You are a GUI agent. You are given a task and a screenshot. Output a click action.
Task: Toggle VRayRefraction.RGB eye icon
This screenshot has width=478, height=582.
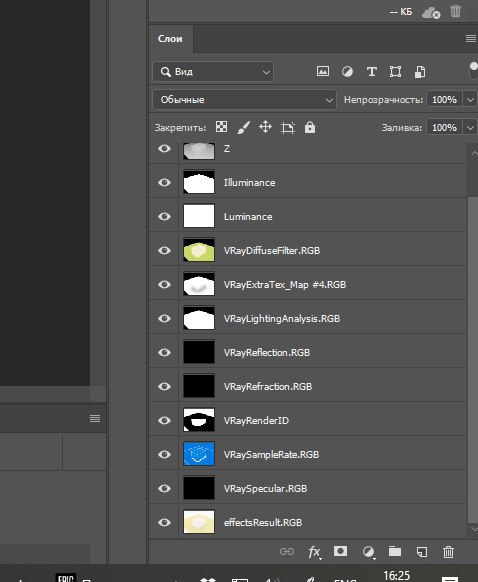point(164,386)
